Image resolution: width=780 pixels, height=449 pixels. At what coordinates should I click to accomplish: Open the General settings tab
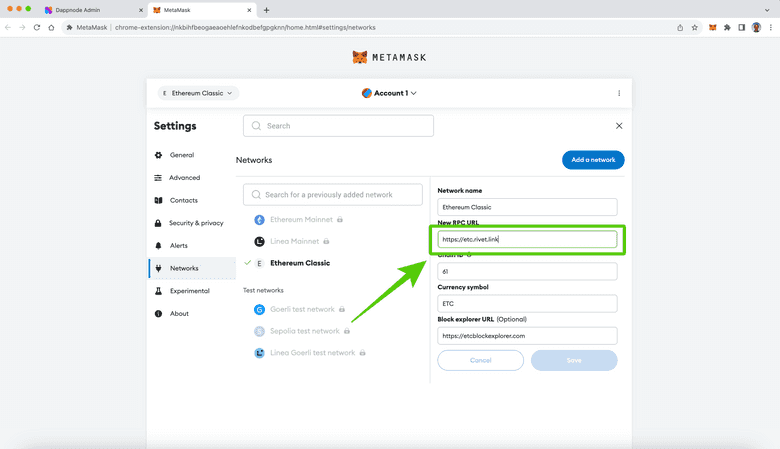181,155
